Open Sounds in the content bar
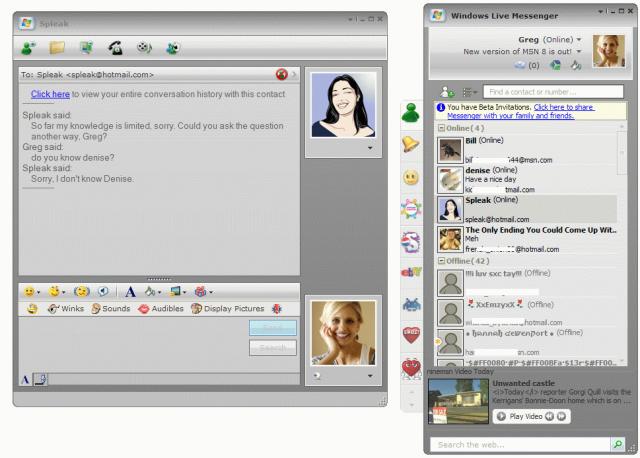Viewport: 640px width, 458px height. pyautogui.click(x=111, y=309)
